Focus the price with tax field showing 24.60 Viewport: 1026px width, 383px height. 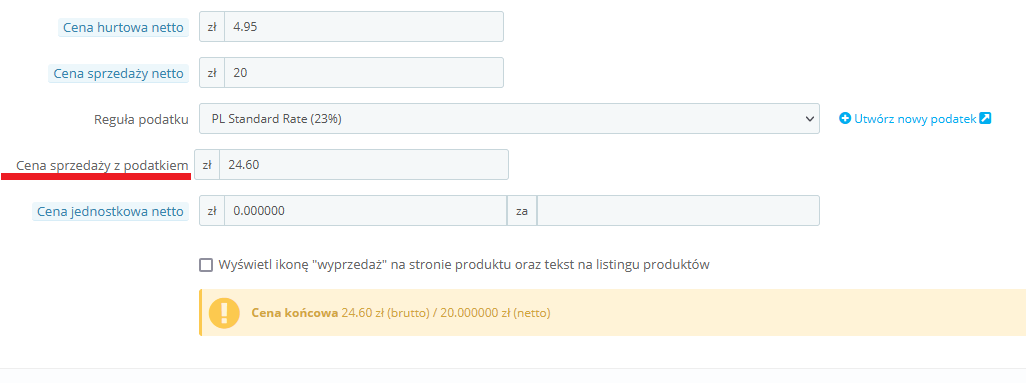364,165
